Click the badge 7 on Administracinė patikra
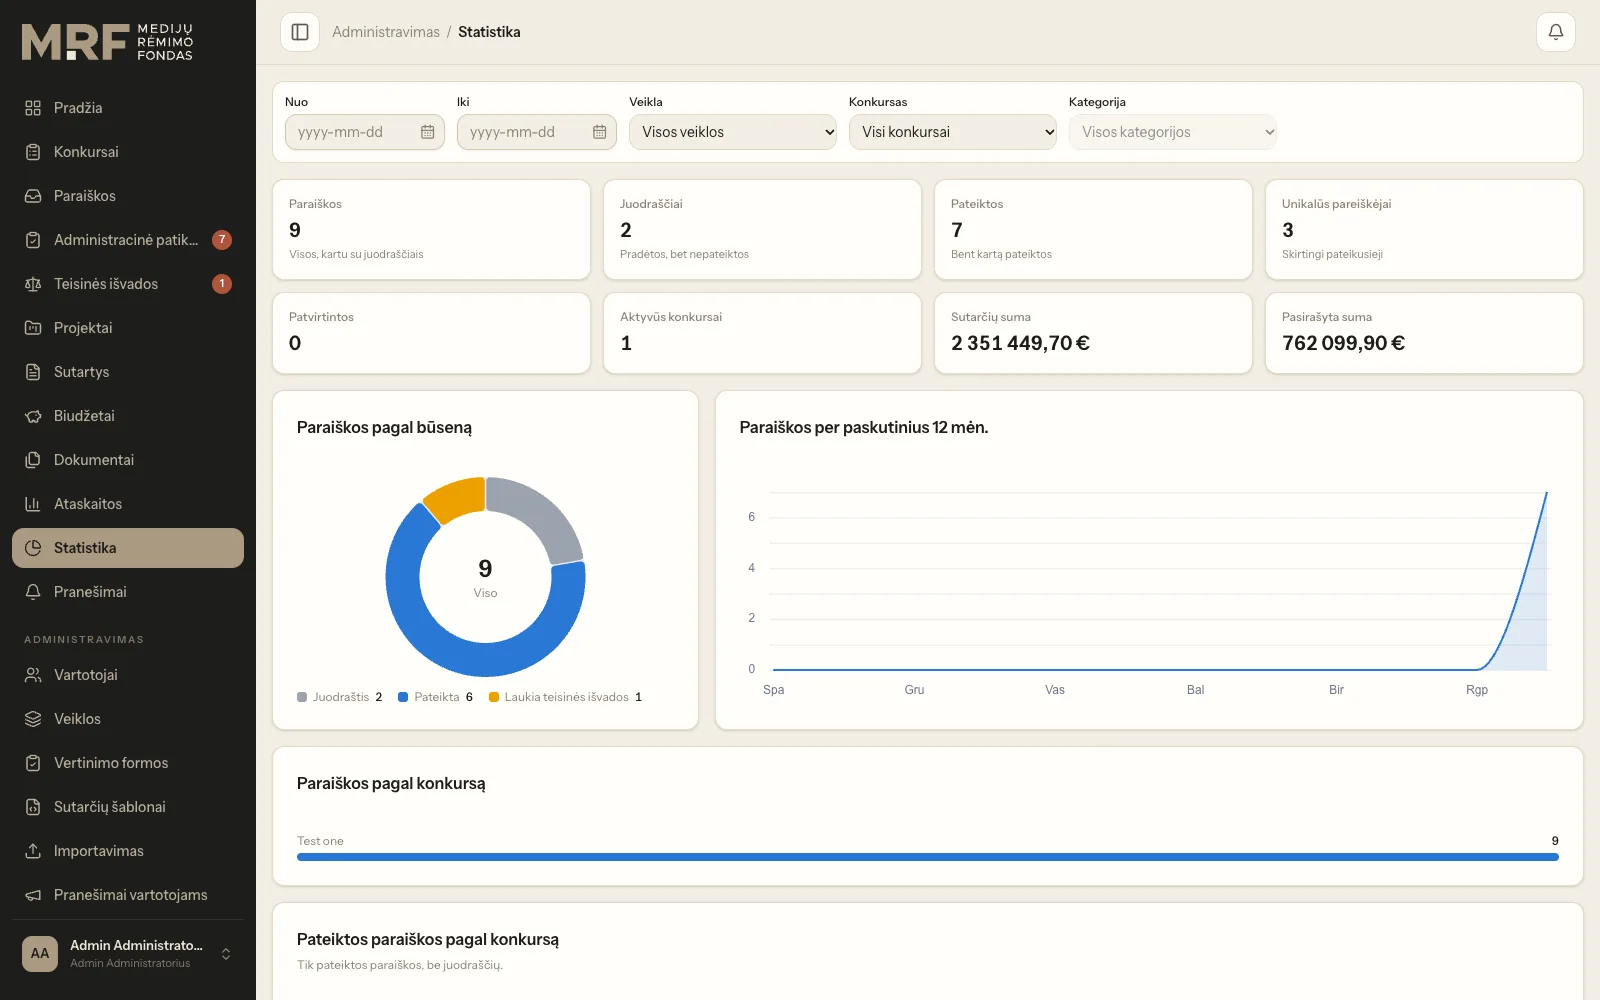Image resolution: width=1600 pixels, height=1000 pixels. tap(222, 240)
